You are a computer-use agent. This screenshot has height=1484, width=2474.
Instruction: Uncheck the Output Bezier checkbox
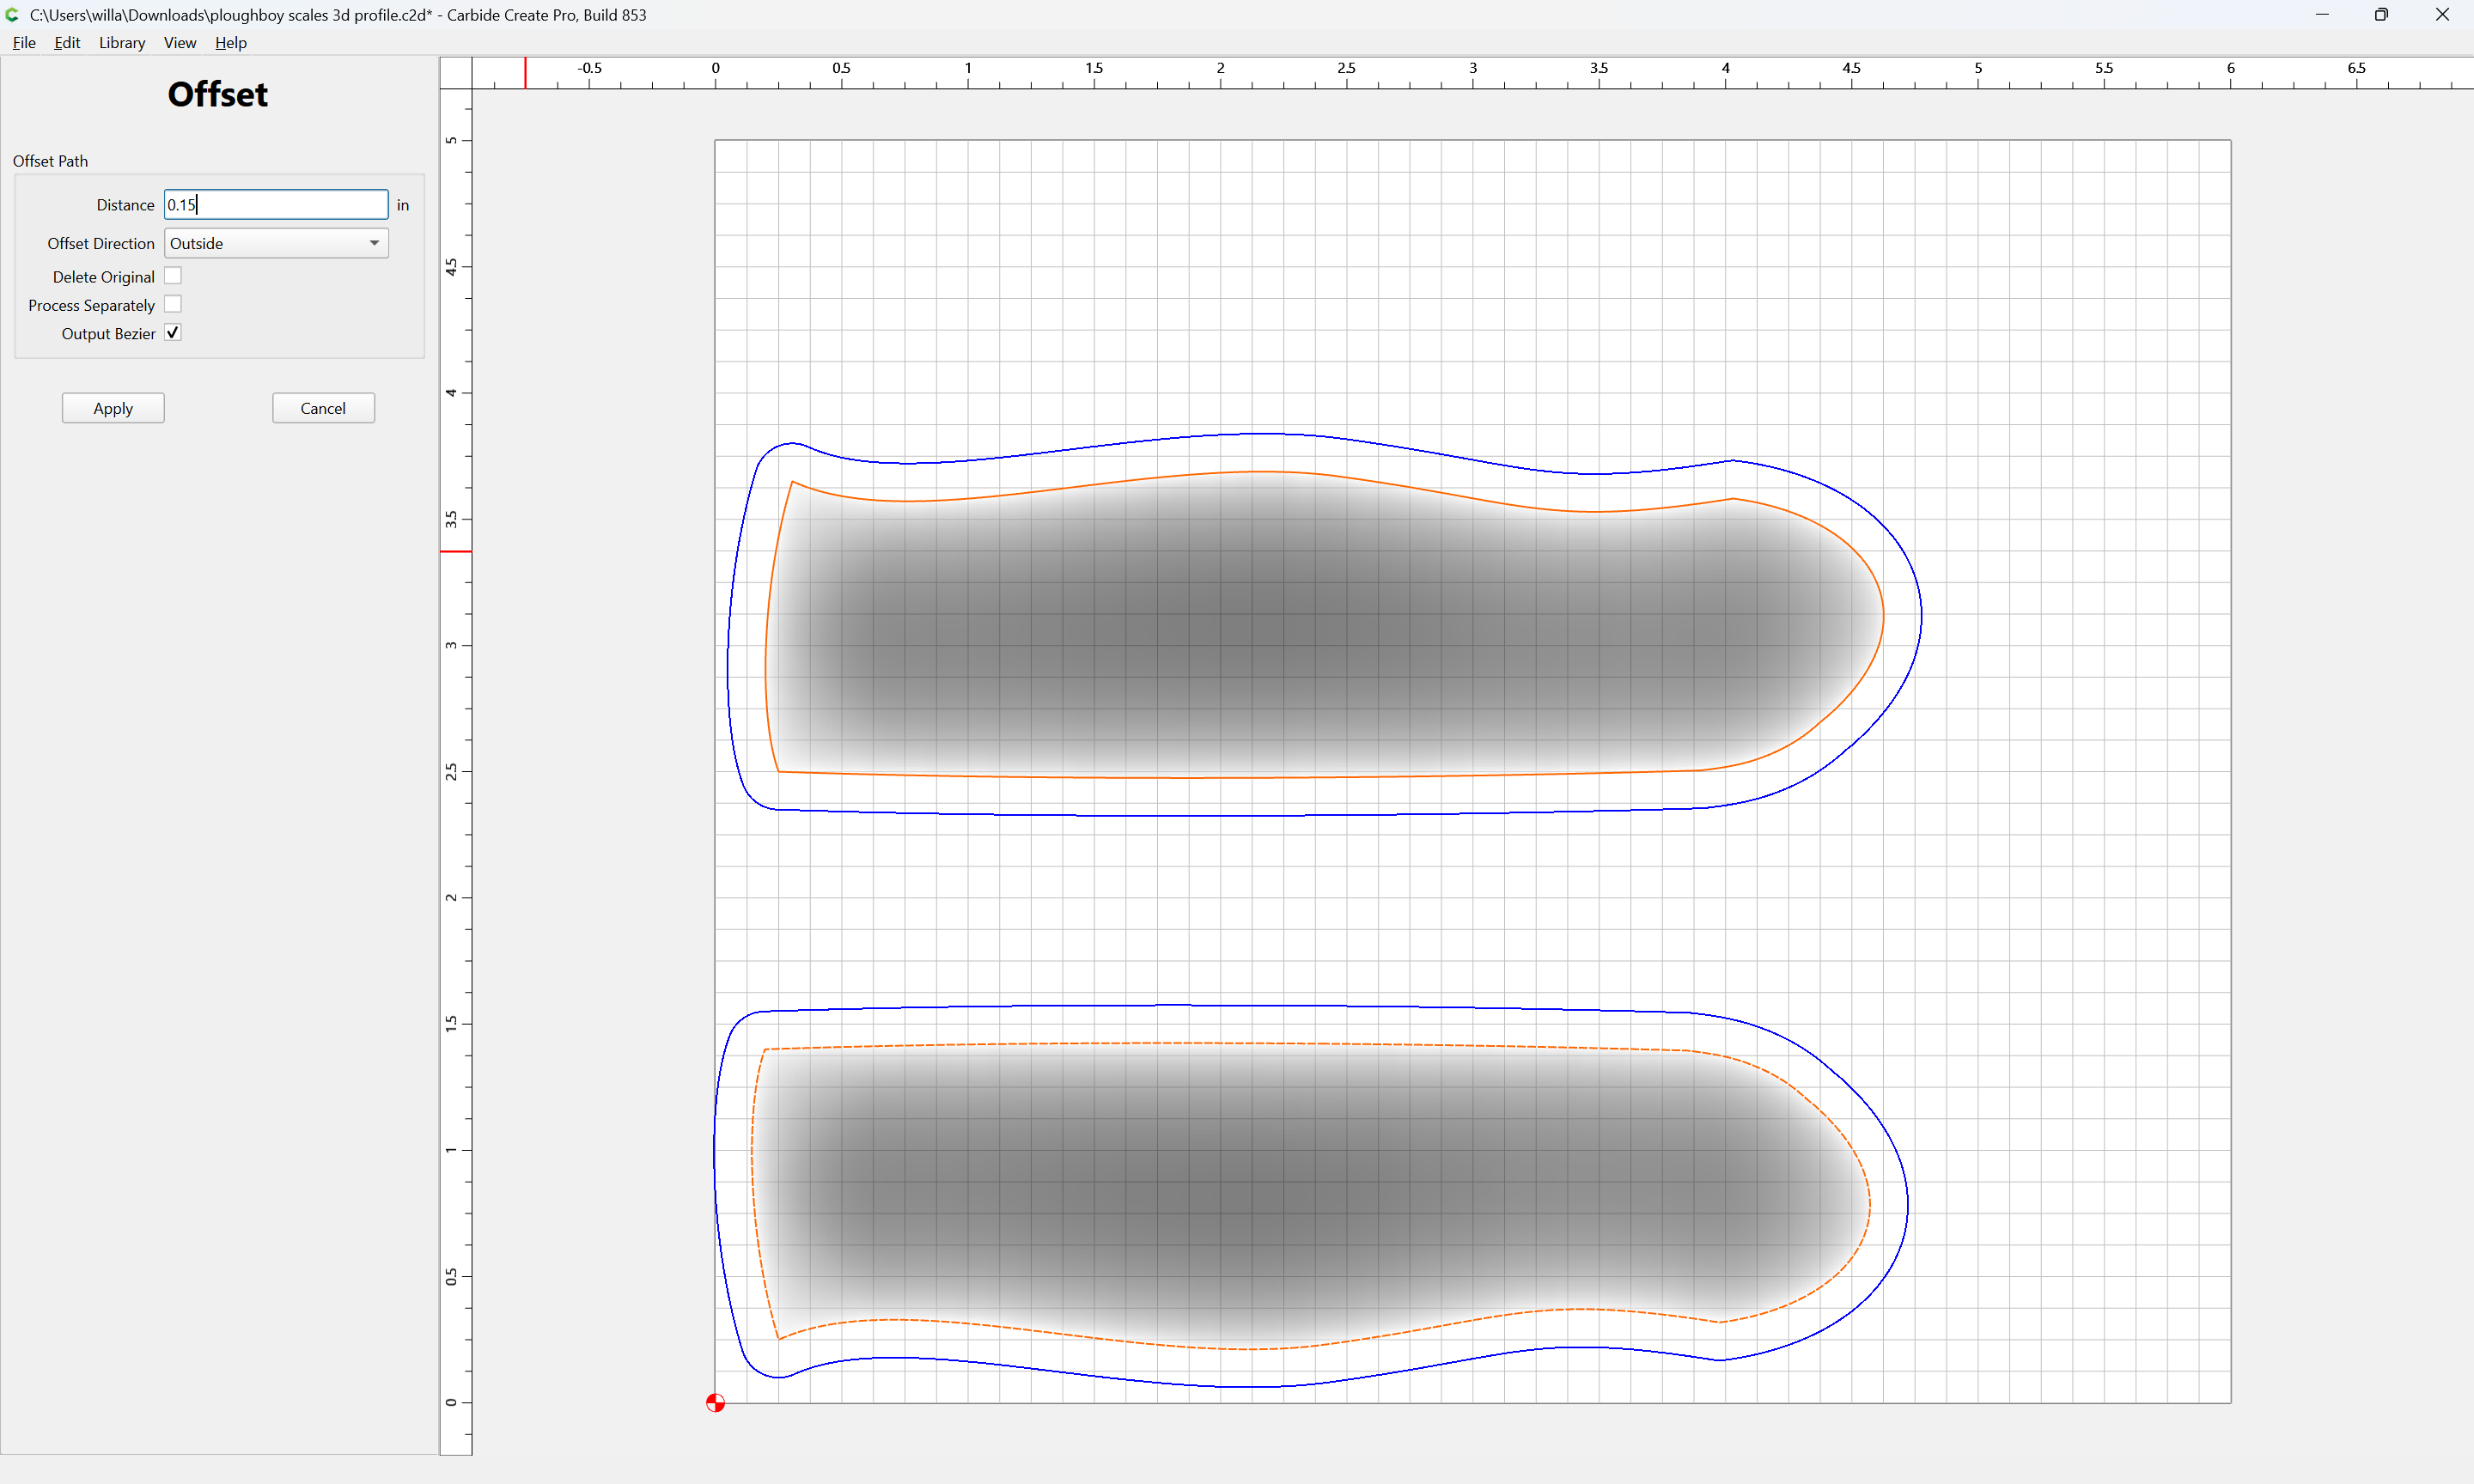click(173, 333)
